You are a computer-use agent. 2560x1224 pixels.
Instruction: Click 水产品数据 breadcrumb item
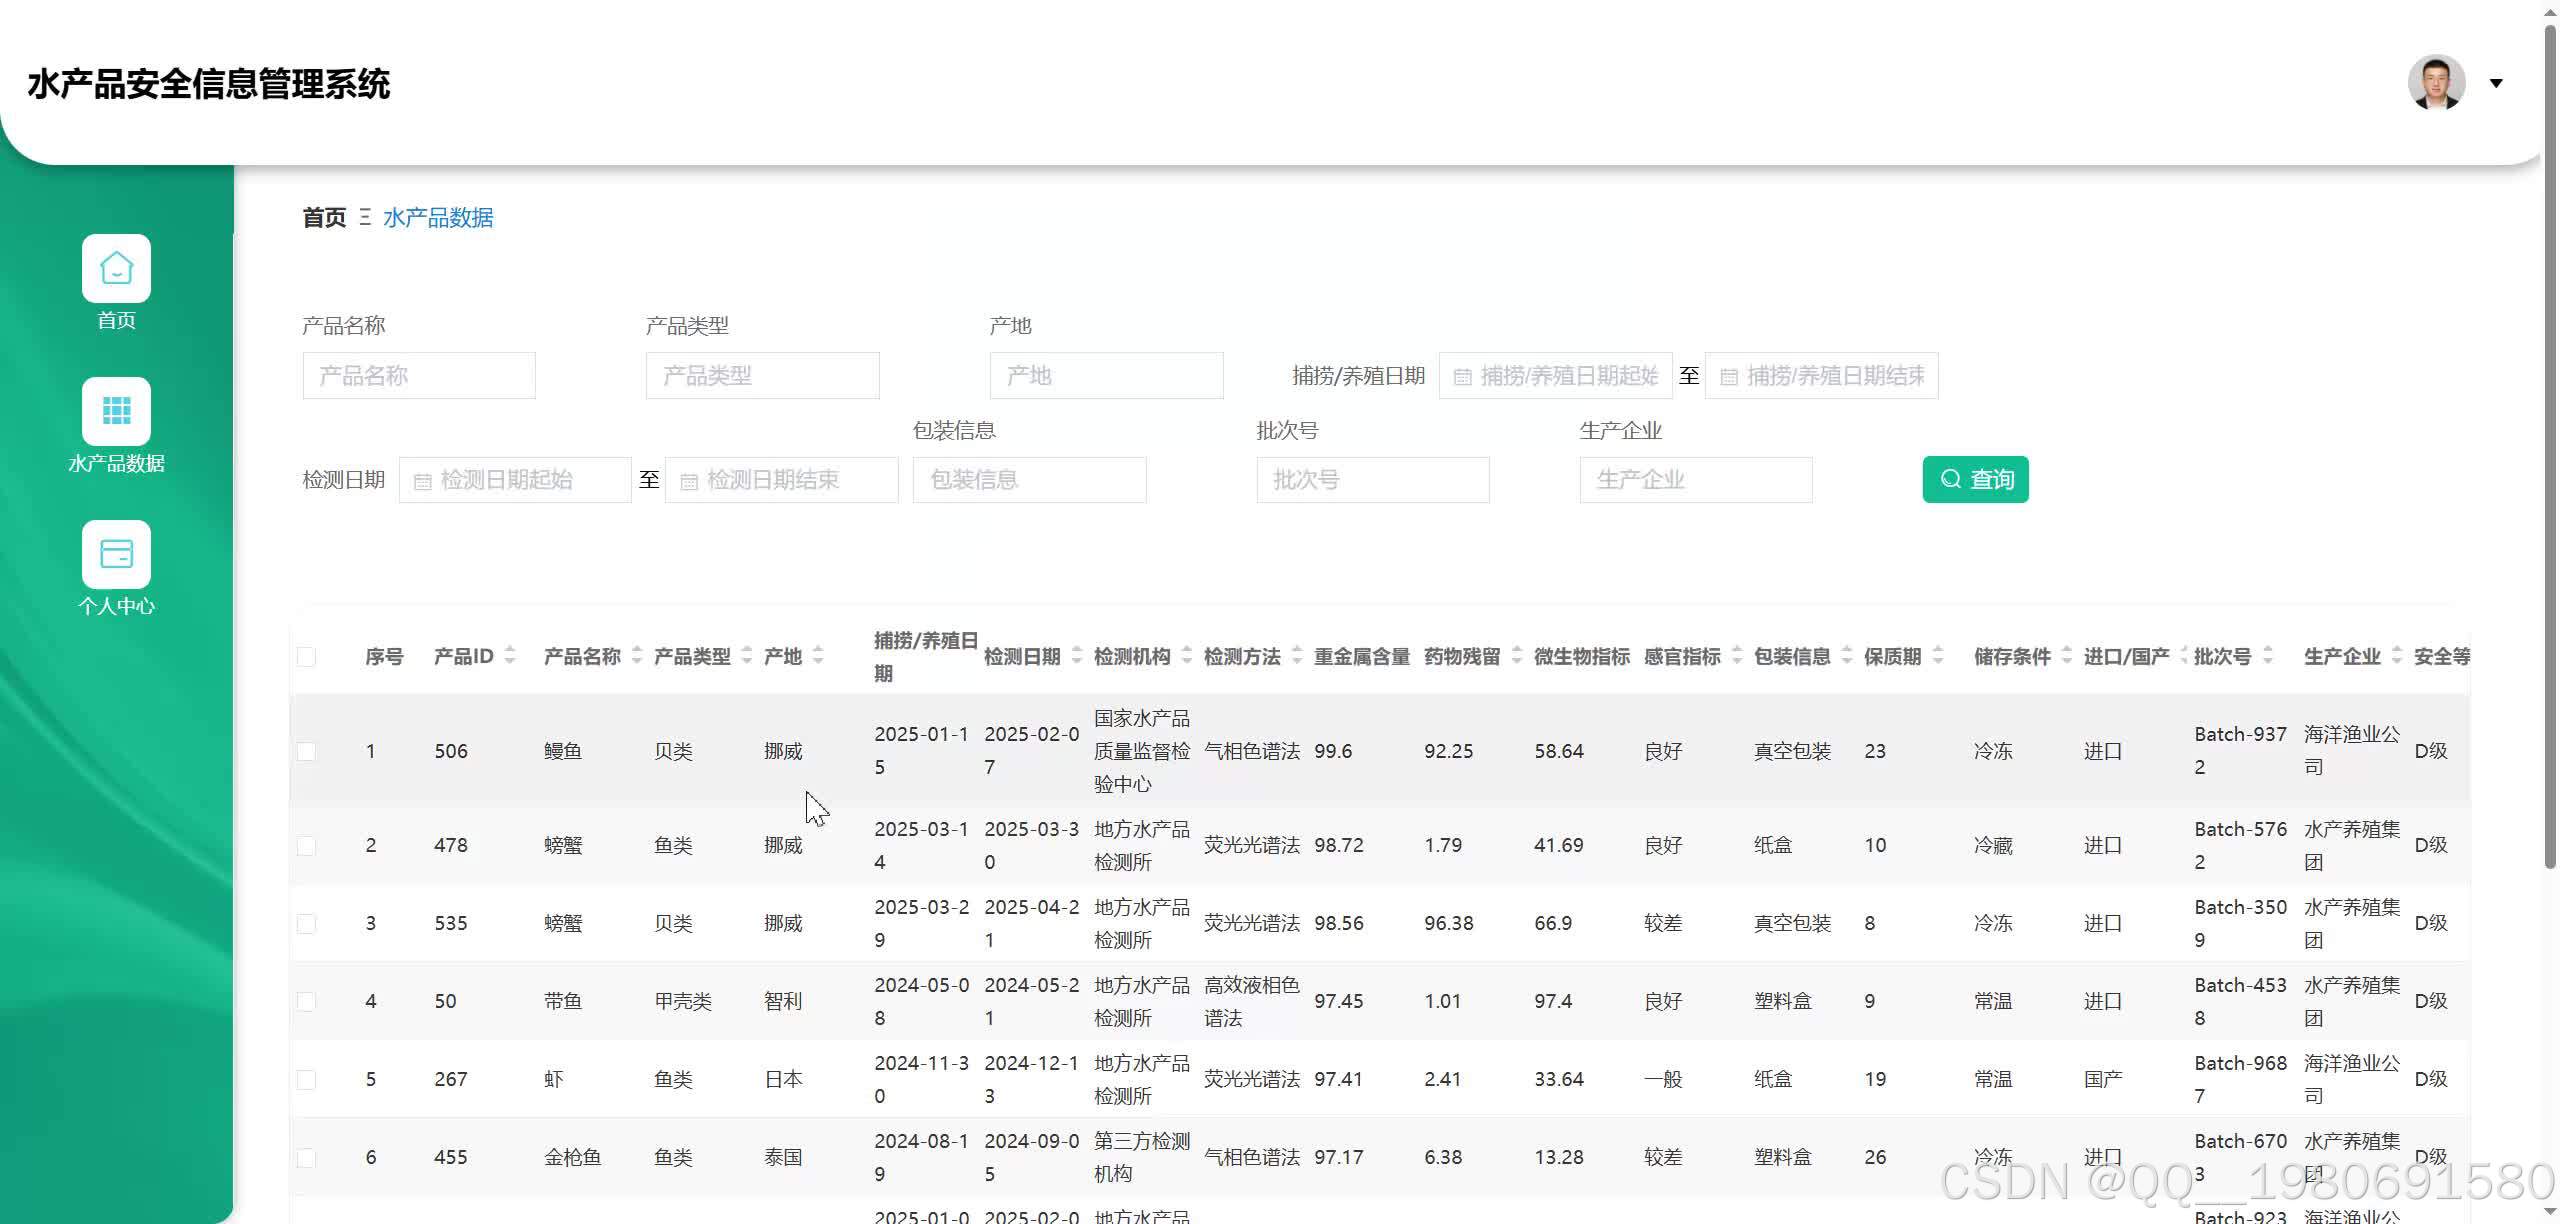click(x=438, y=217)
